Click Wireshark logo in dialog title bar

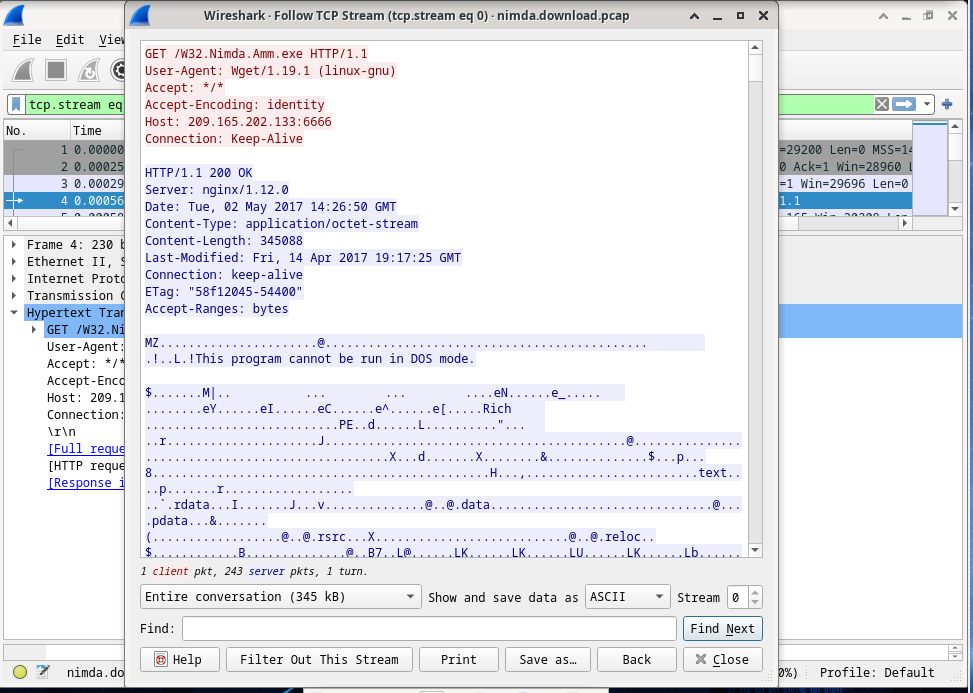(x=141, y=16)
